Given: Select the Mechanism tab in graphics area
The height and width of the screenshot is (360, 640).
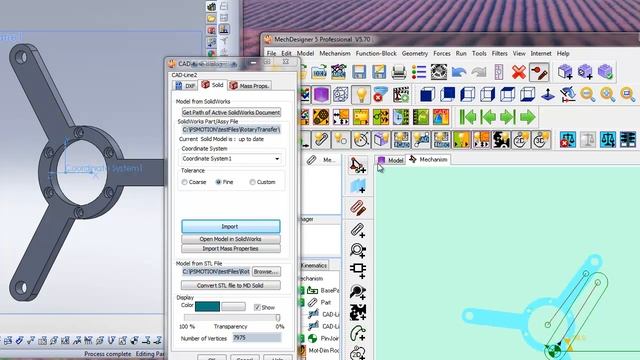Looking at the screenshot, I should pyautogui.click(x=429, y=159).
